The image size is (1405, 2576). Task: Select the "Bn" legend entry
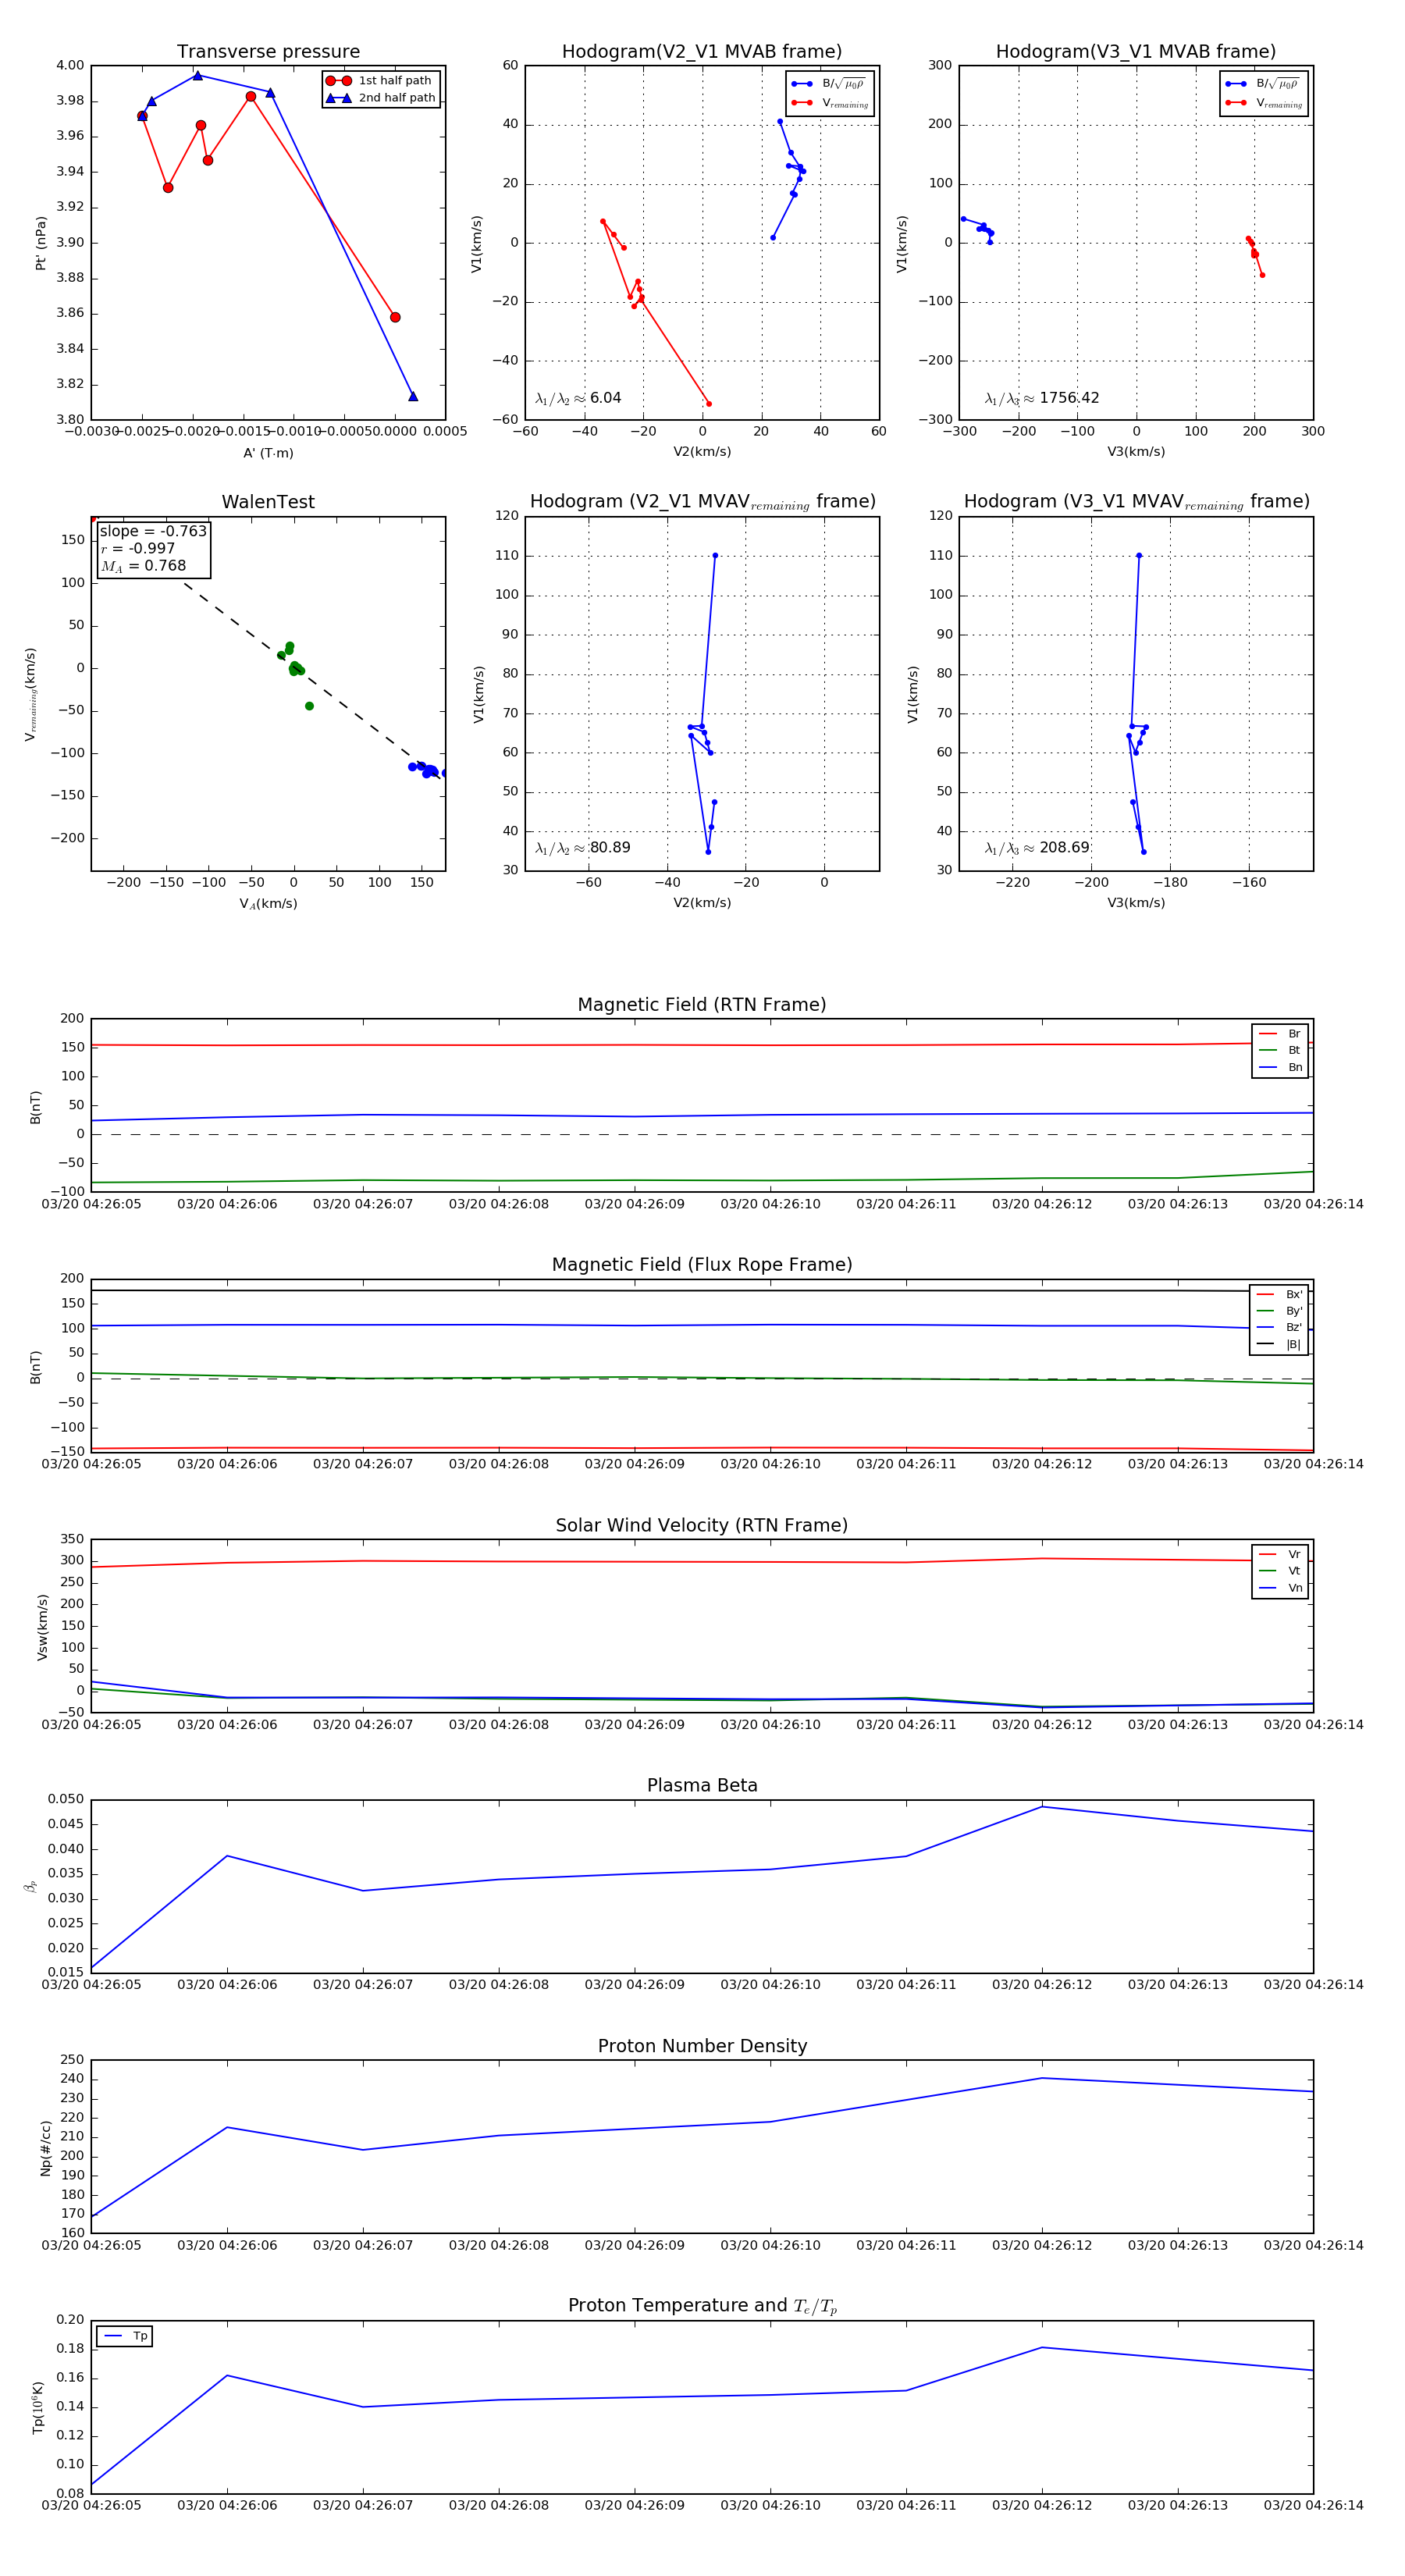[x=1281, y=1068]
